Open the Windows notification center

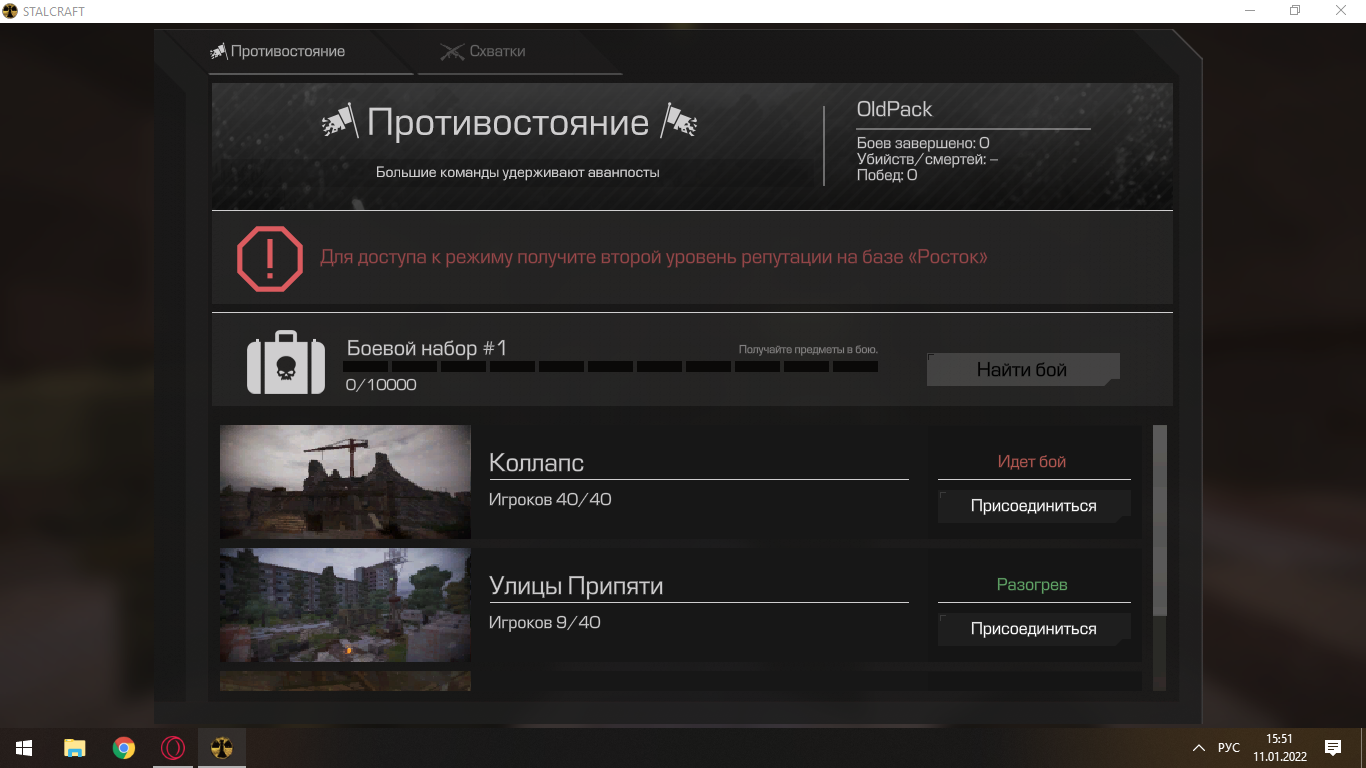pyautogui.click(x=1333, y=748)
